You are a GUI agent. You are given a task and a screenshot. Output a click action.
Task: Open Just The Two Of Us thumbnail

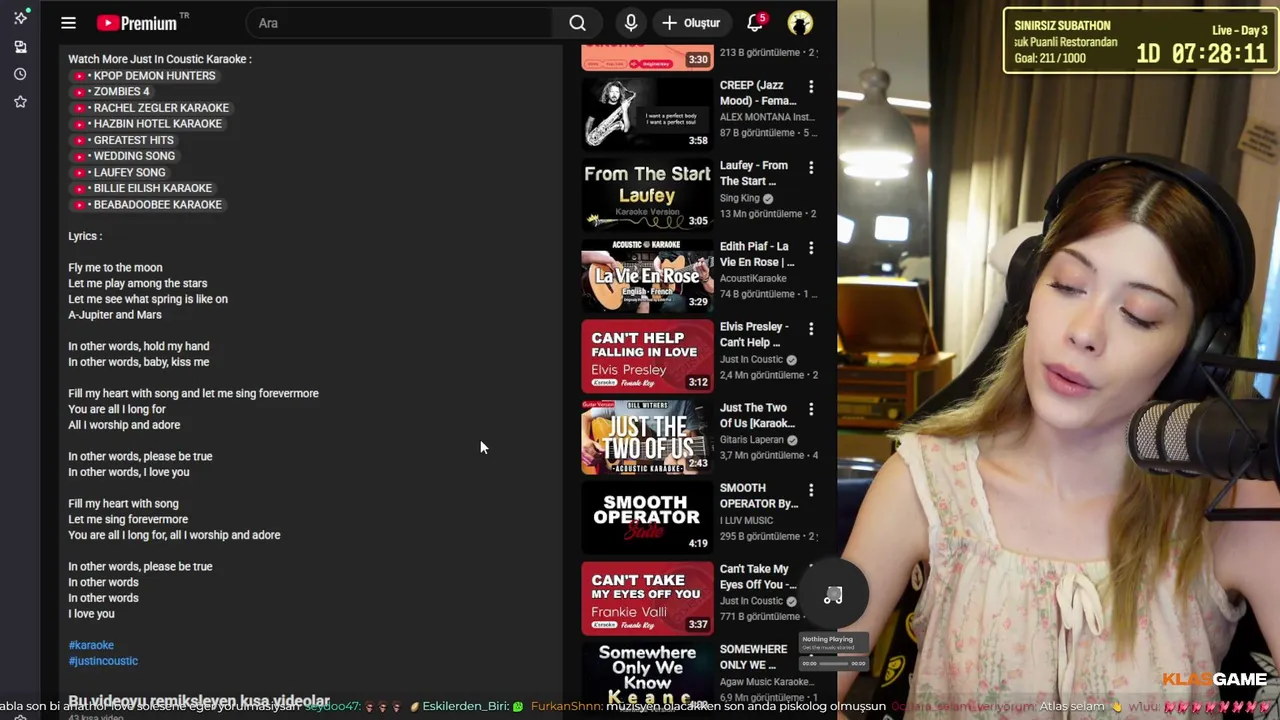point(647,437)
